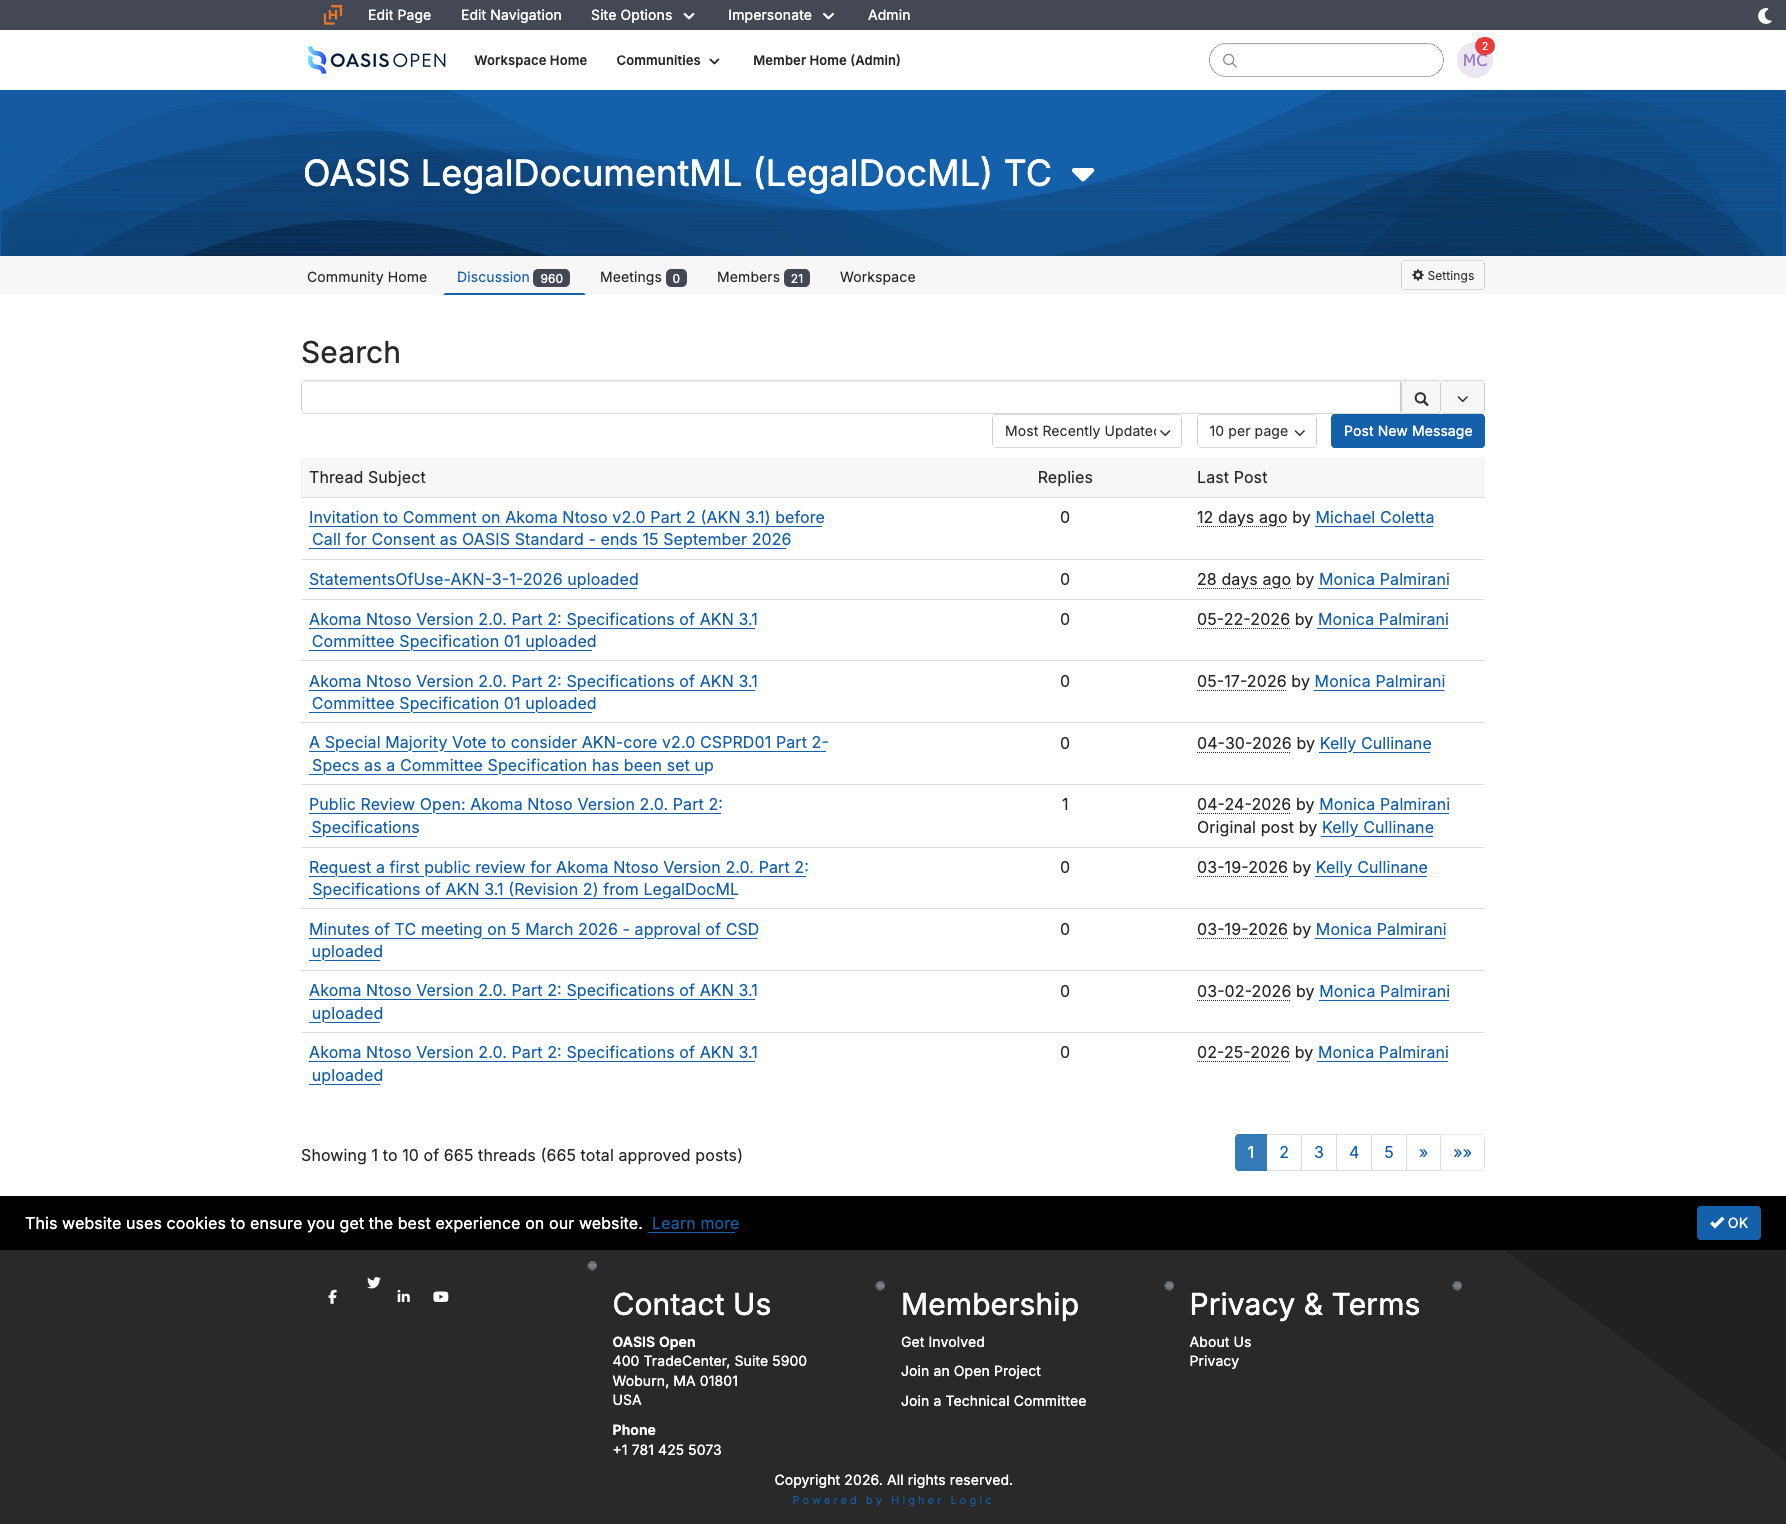Switch to Discussion tab

(x=513, y=277)
